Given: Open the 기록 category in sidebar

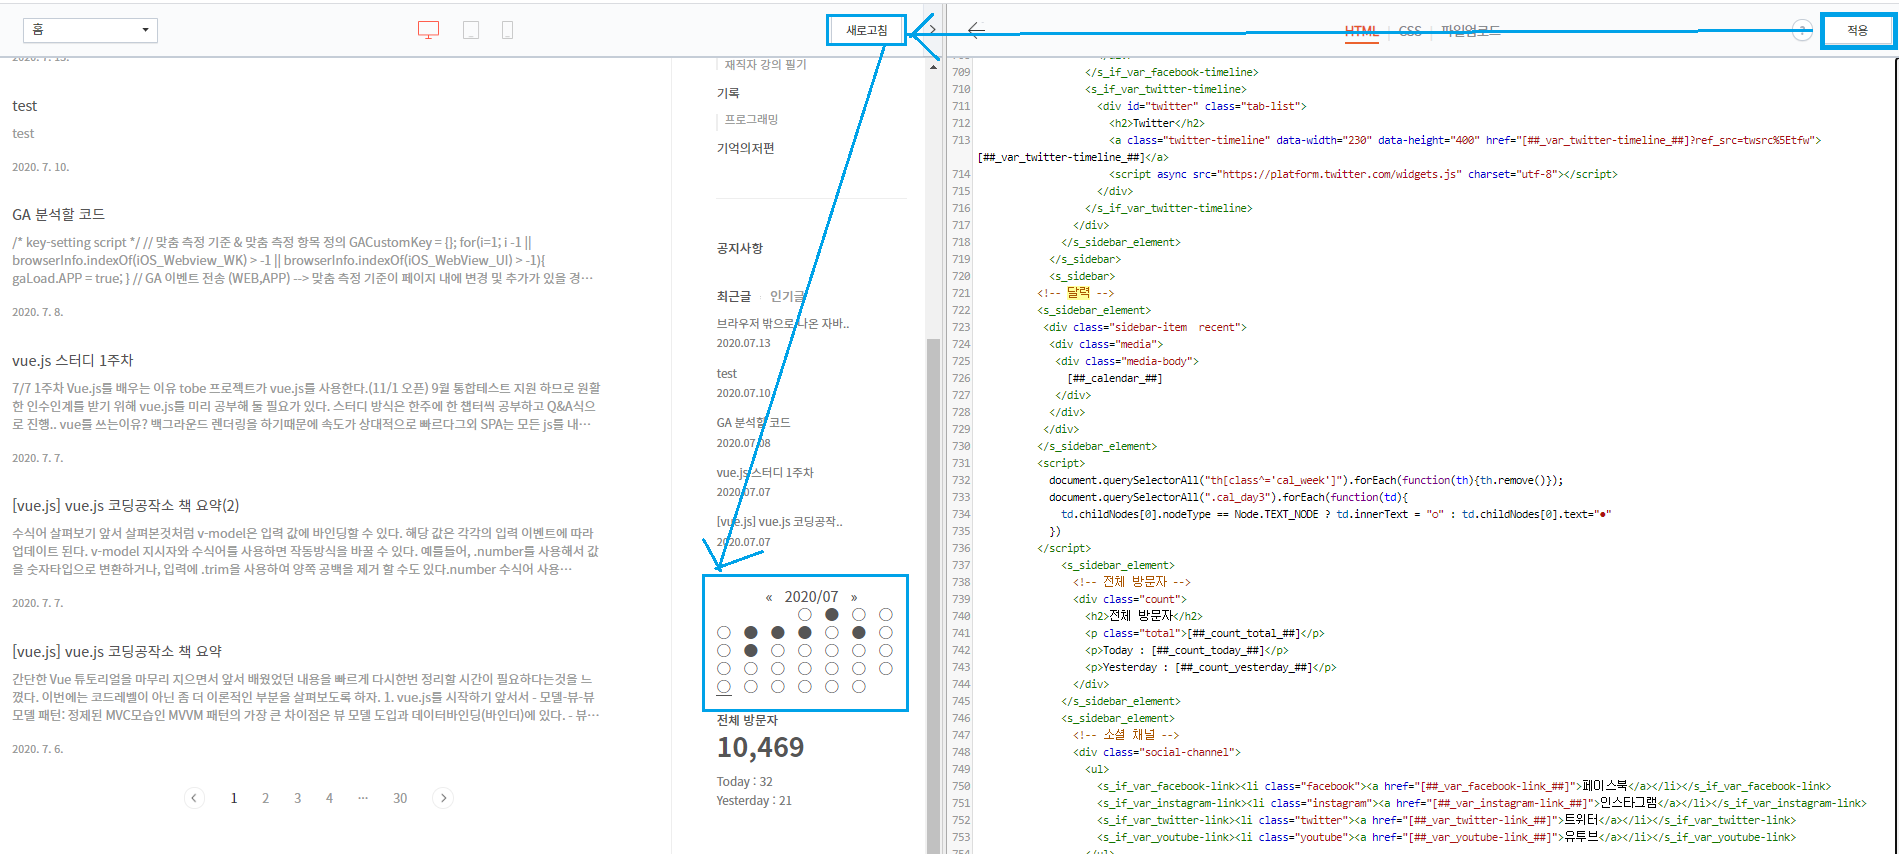Looking at the screenshot, I should pyautogui.click(x=728, y=93).
